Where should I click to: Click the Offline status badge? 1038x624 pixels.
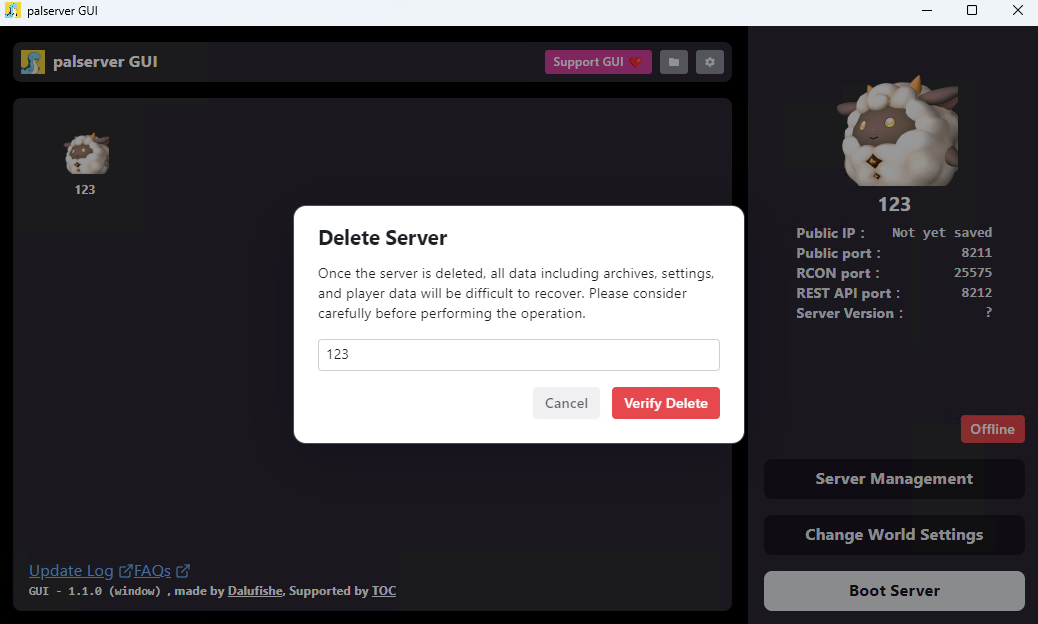pos(992,429)
